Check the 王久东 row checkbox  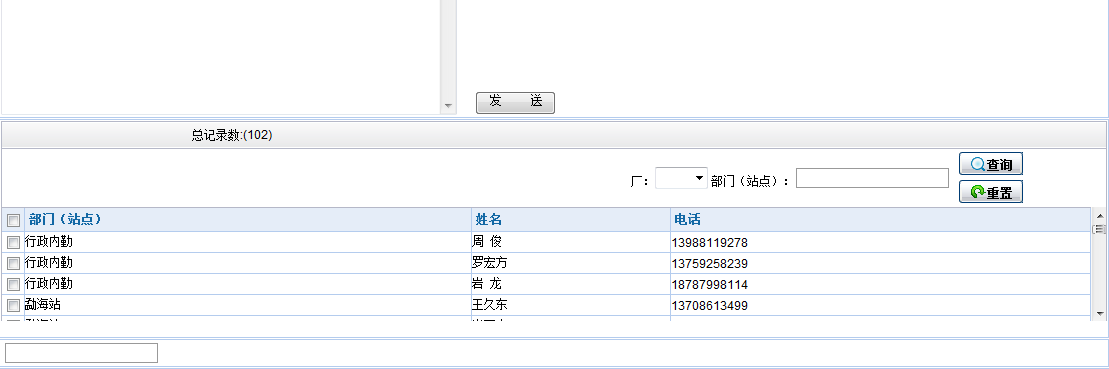13,306
